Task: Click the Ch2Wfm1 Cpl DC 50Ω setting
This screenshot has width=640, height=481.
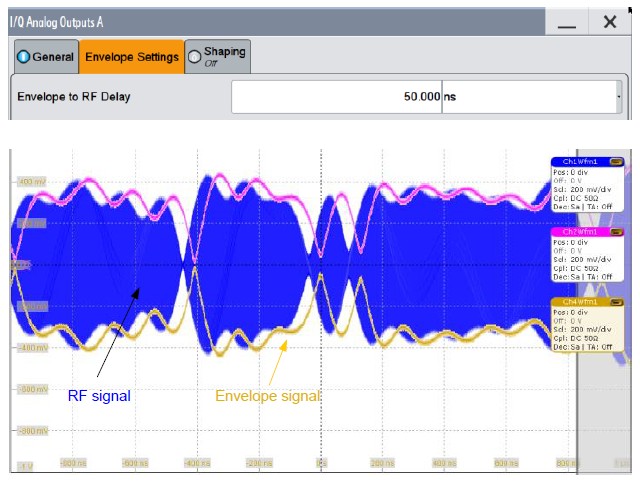Action: click(x=586, y=267)
